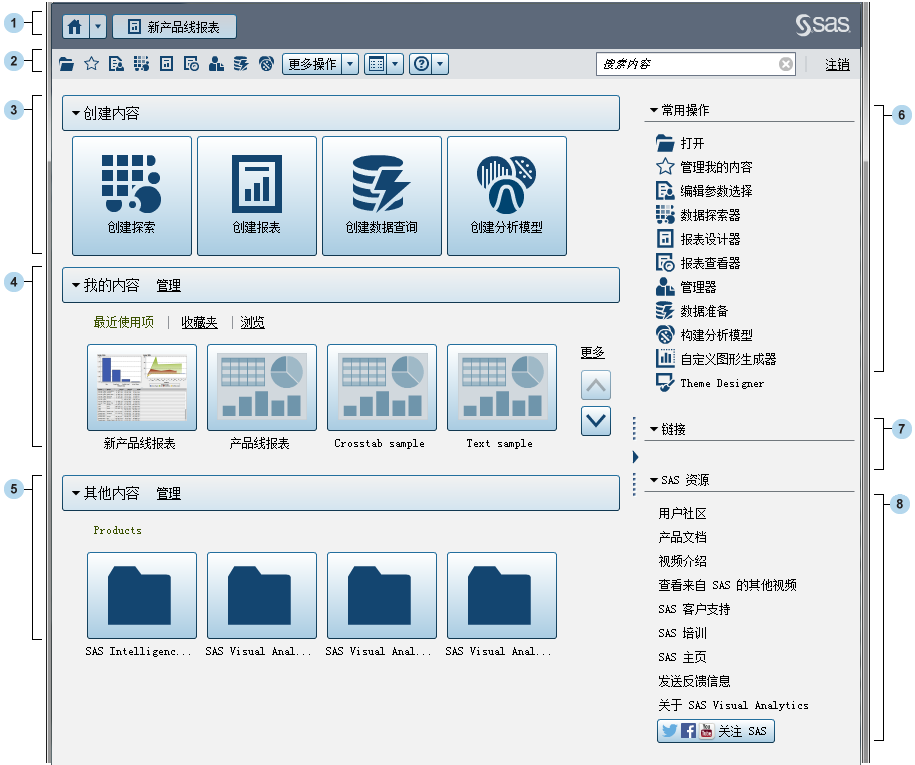Click the Twitter icon next to 关注 SAS
Image resolution: width=915 pixels, height=765 pixels.
coord(668,731)
